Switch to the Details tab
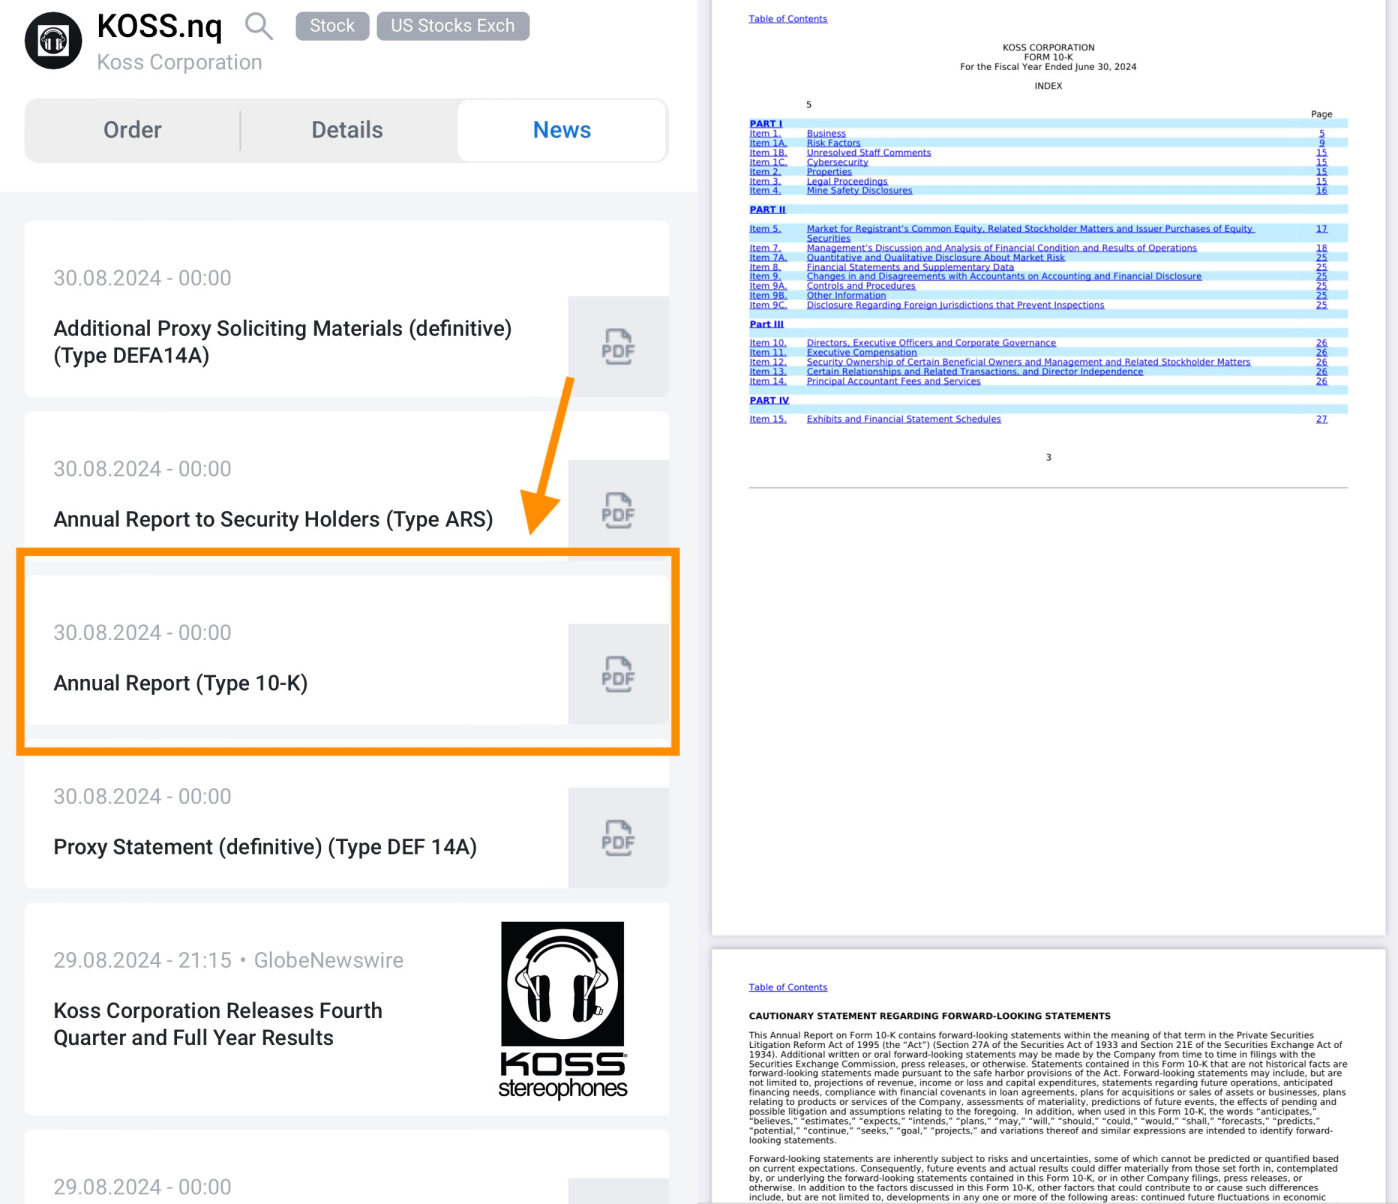Image resolution: width=1398 pixels, height=1204 pixels. click(347, 130)
